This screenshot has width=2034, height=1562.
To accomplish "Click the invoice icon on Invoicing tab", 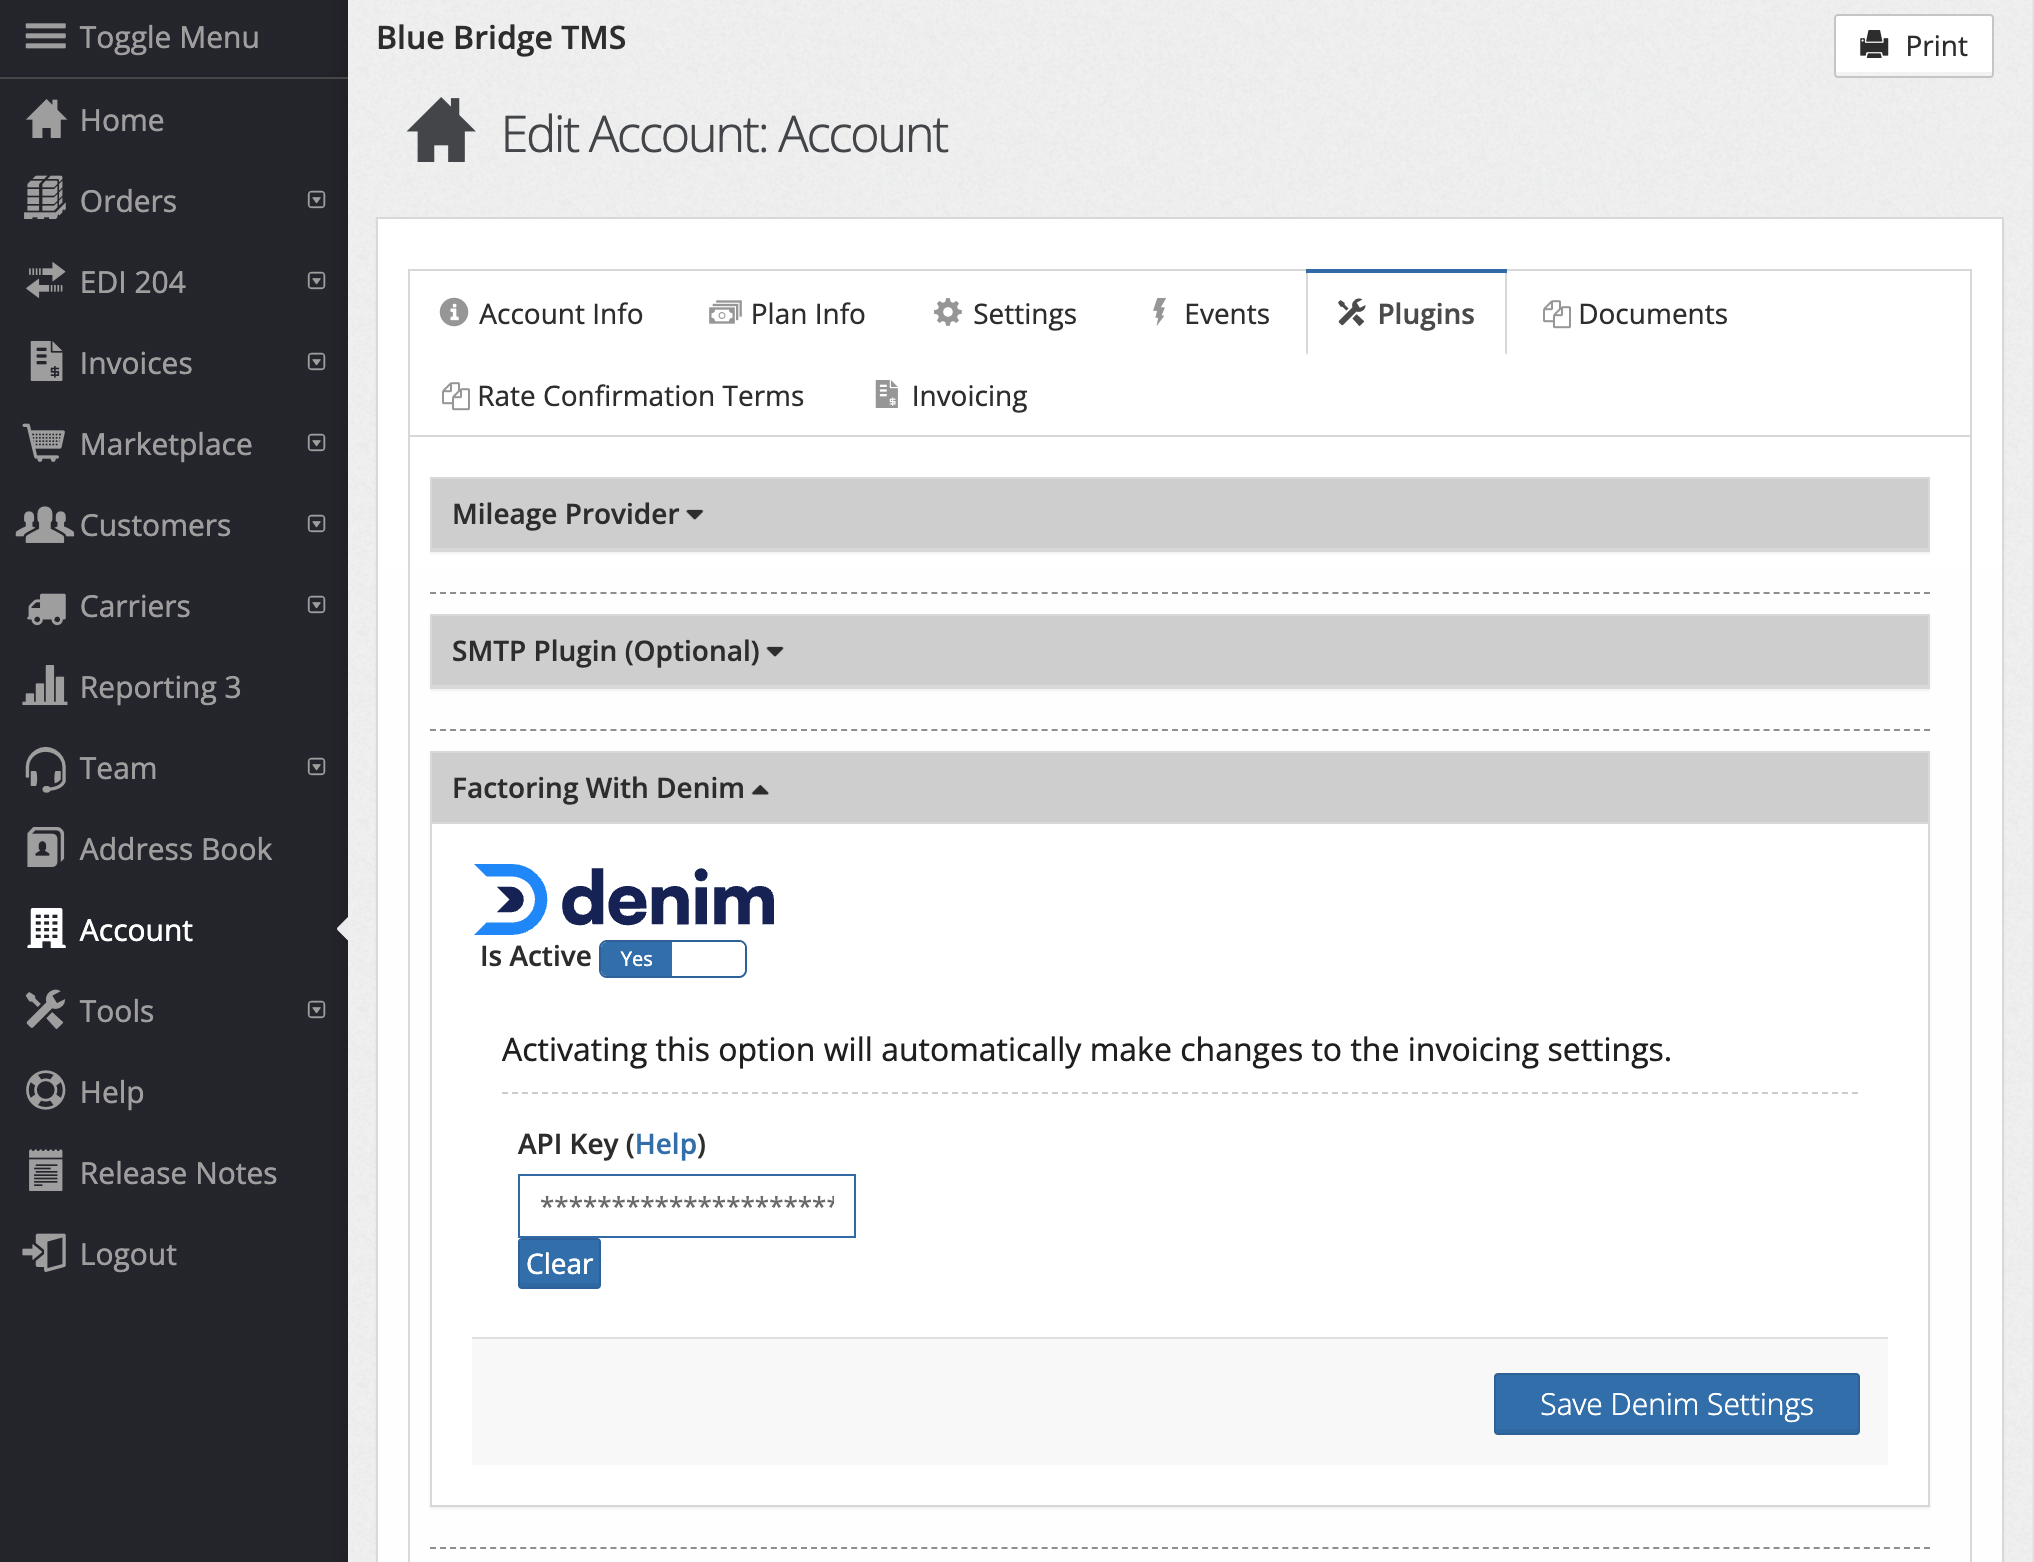I will click(887, 394).
